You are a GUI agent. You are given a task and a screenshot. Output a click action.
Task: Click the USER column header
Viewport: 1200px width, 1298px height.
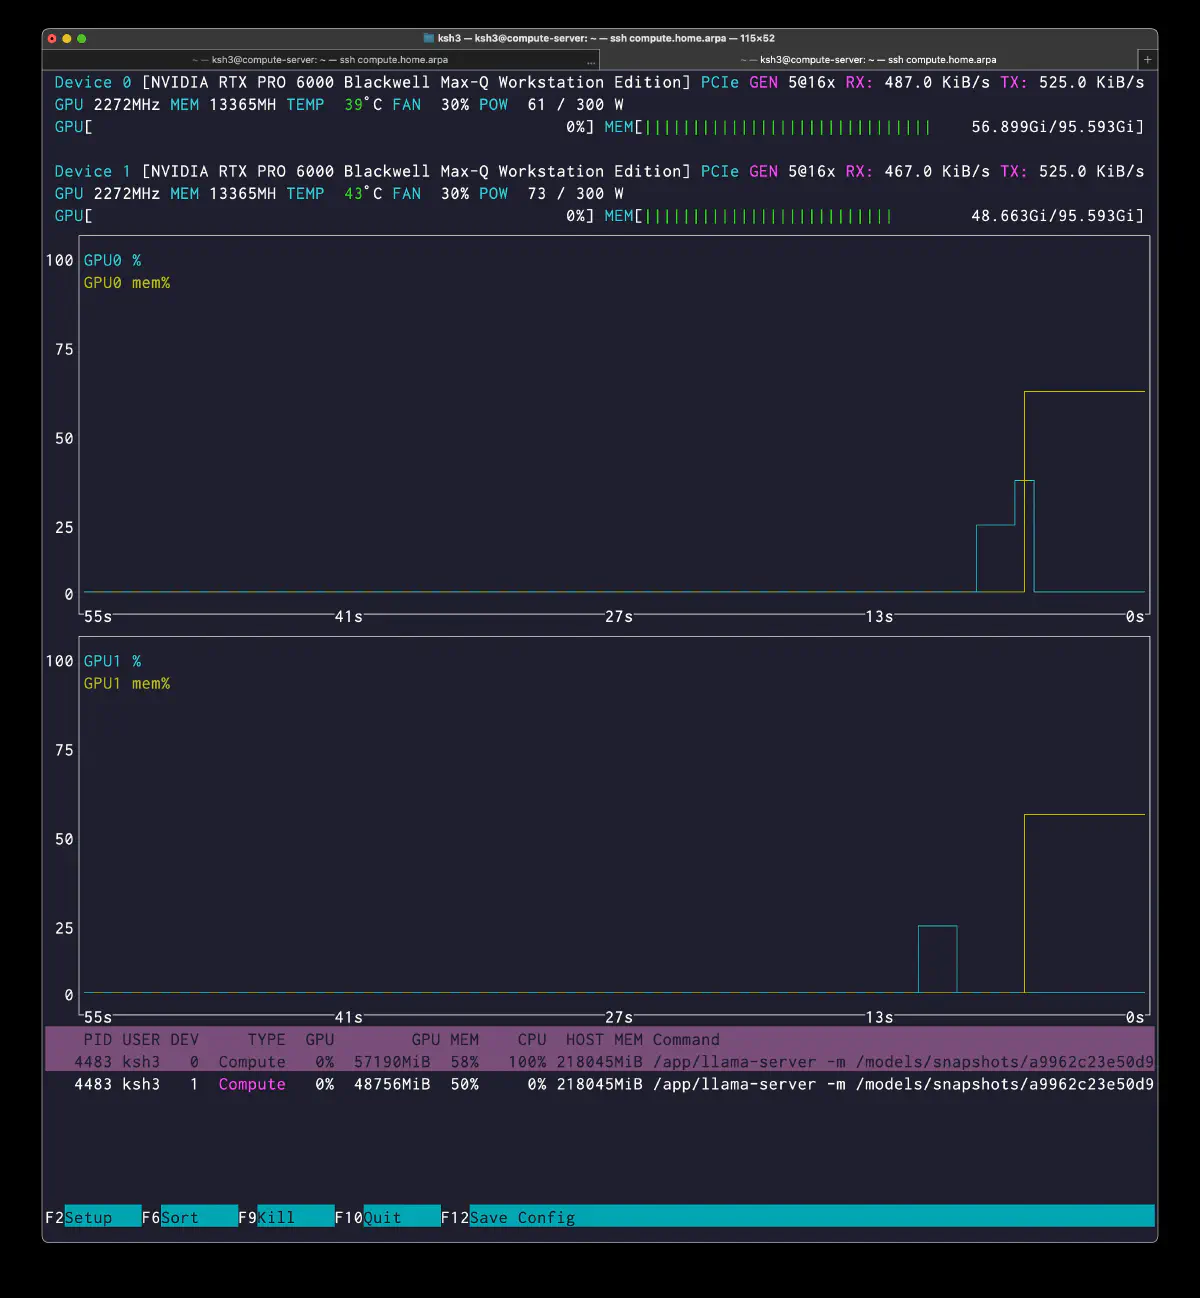click(x=141, y=1040)
